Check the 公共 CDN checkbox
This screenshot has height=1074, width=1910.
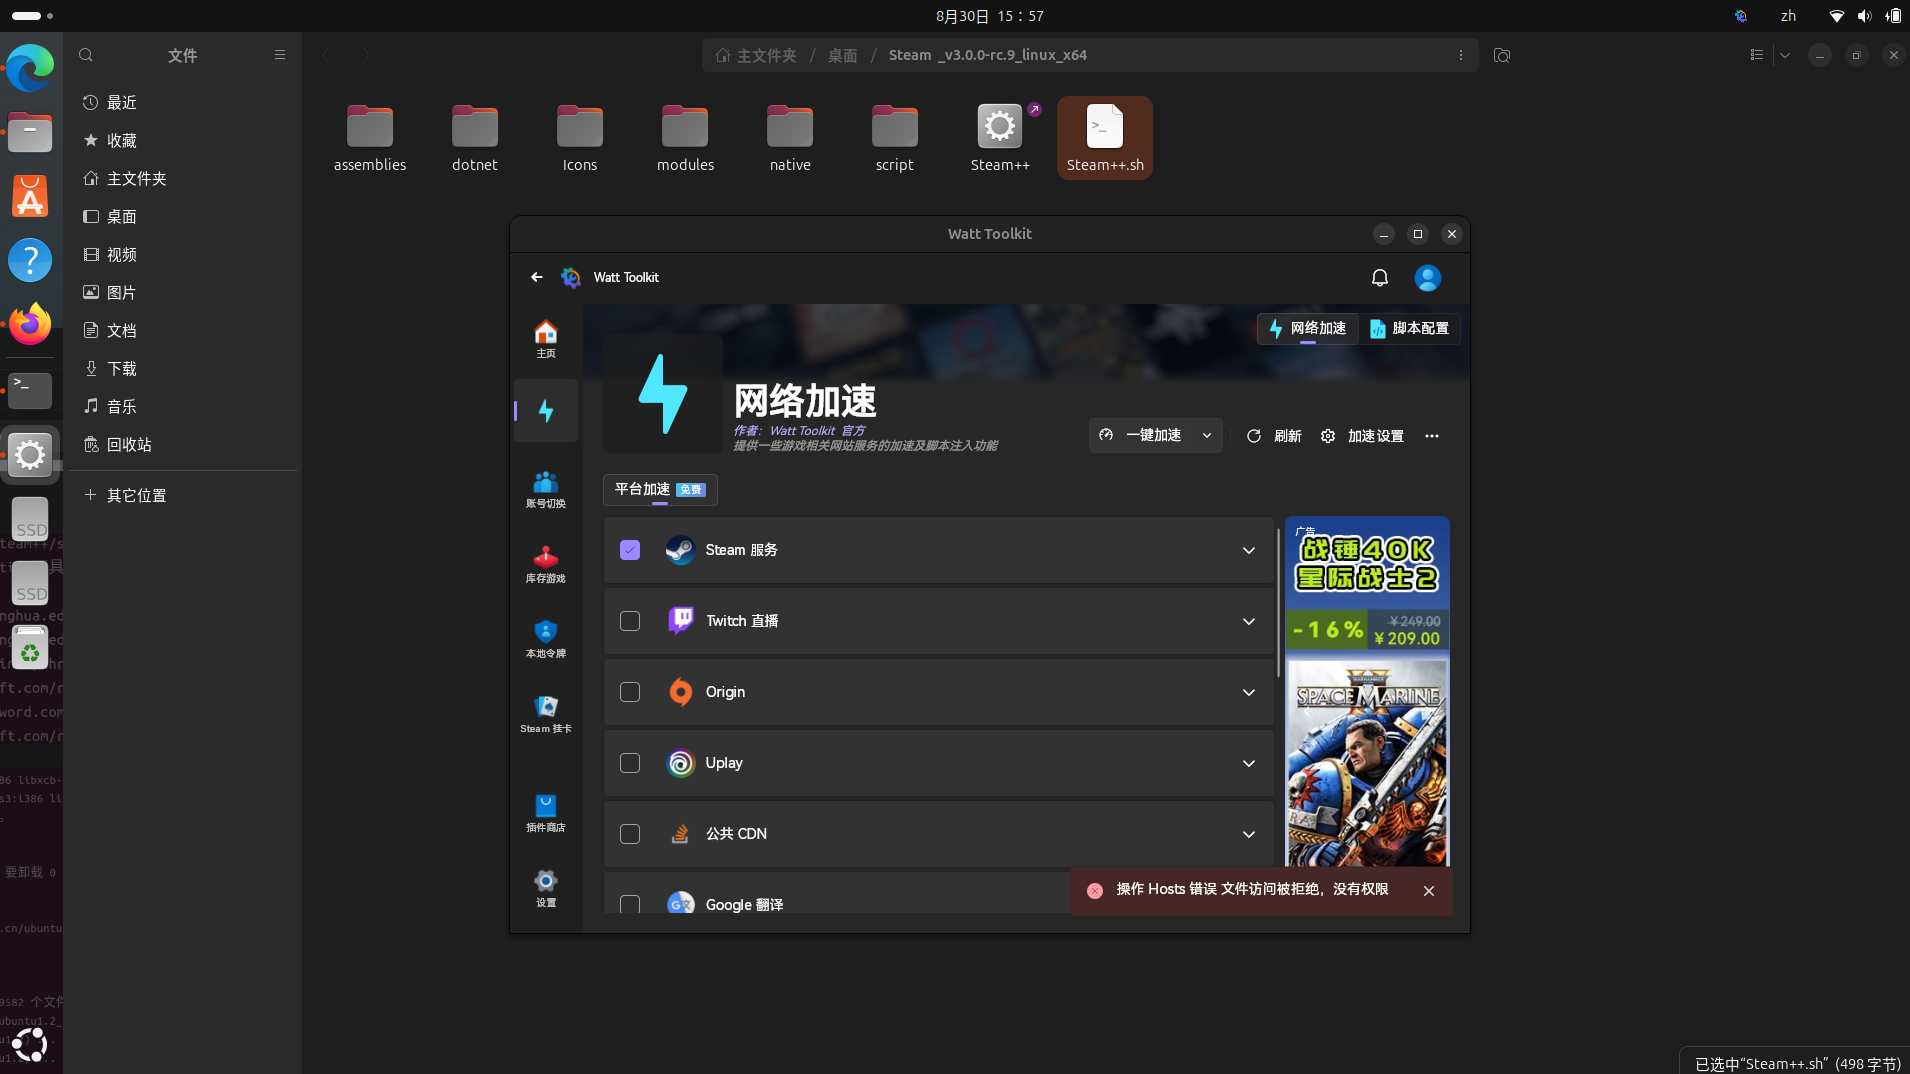pyautogui.click(x=630, y=834)
